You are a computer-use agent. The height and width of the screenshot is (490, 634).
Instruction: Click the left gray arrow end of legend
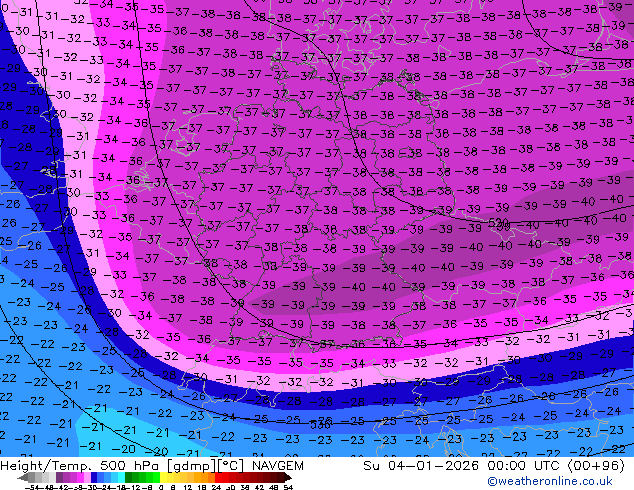23,478
